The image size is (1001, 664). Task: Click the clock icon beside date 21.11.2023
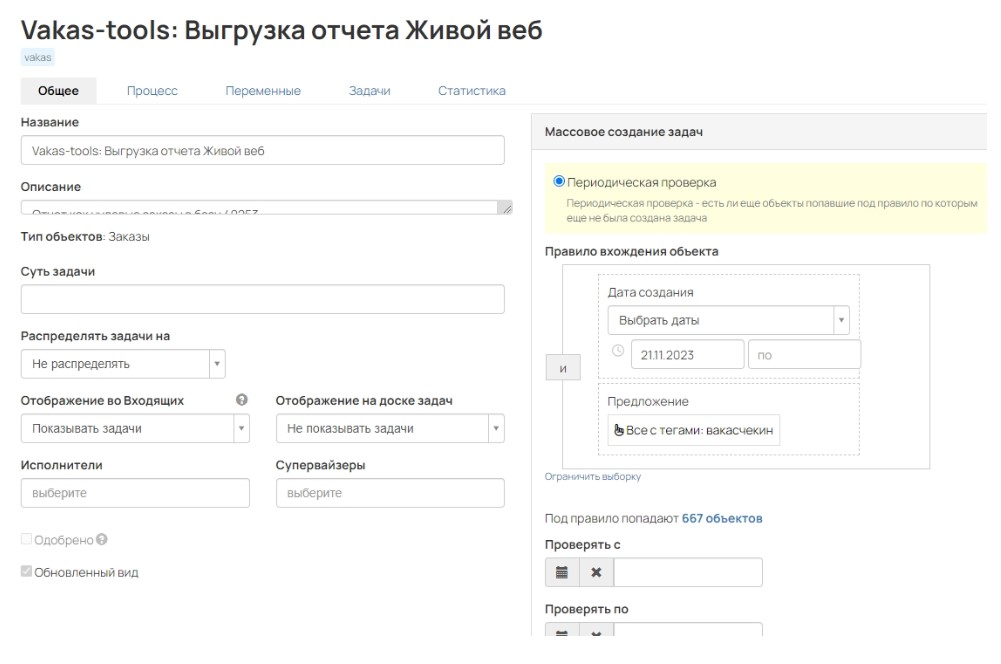pyautogui.click(x=617, y=352)
